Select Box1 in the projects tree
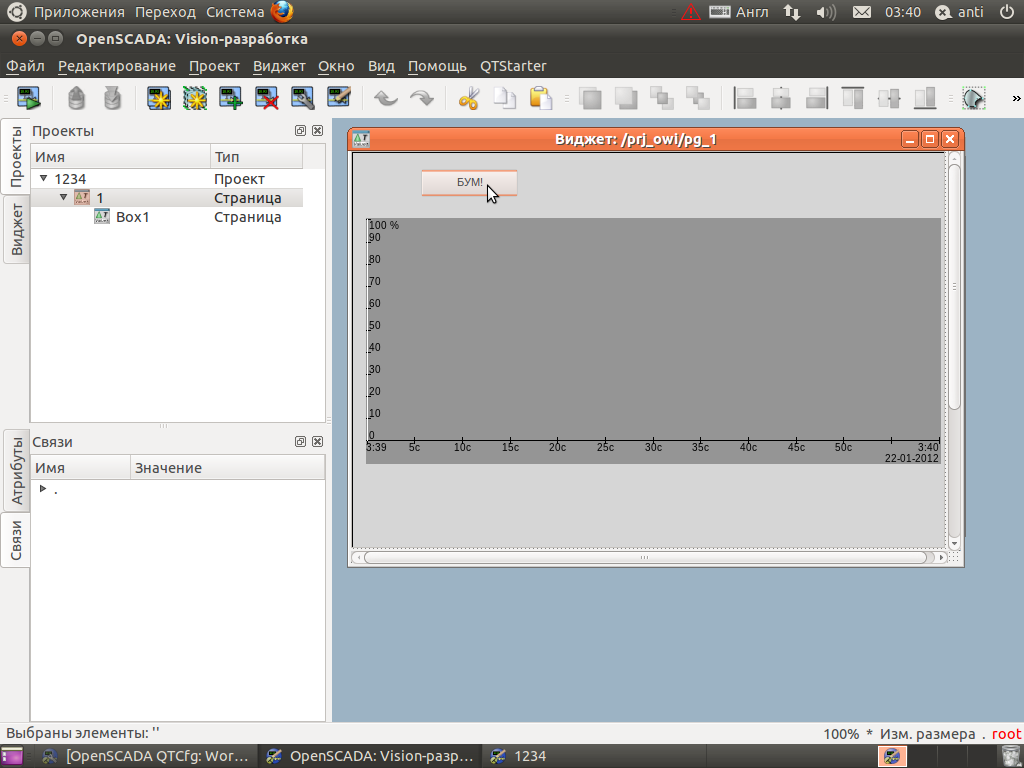 (x=132, y=217)
